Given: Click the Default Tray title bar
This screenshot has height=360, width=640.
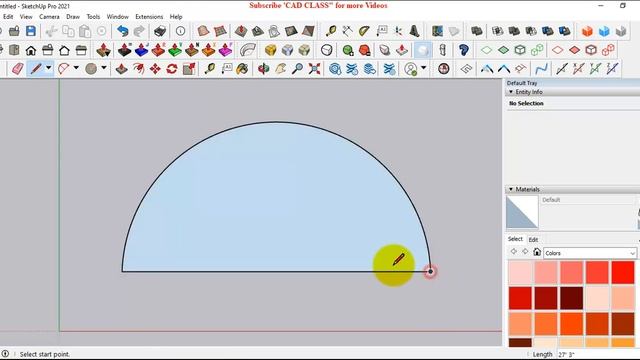Looking at the screenshot, I should [572, 83].
